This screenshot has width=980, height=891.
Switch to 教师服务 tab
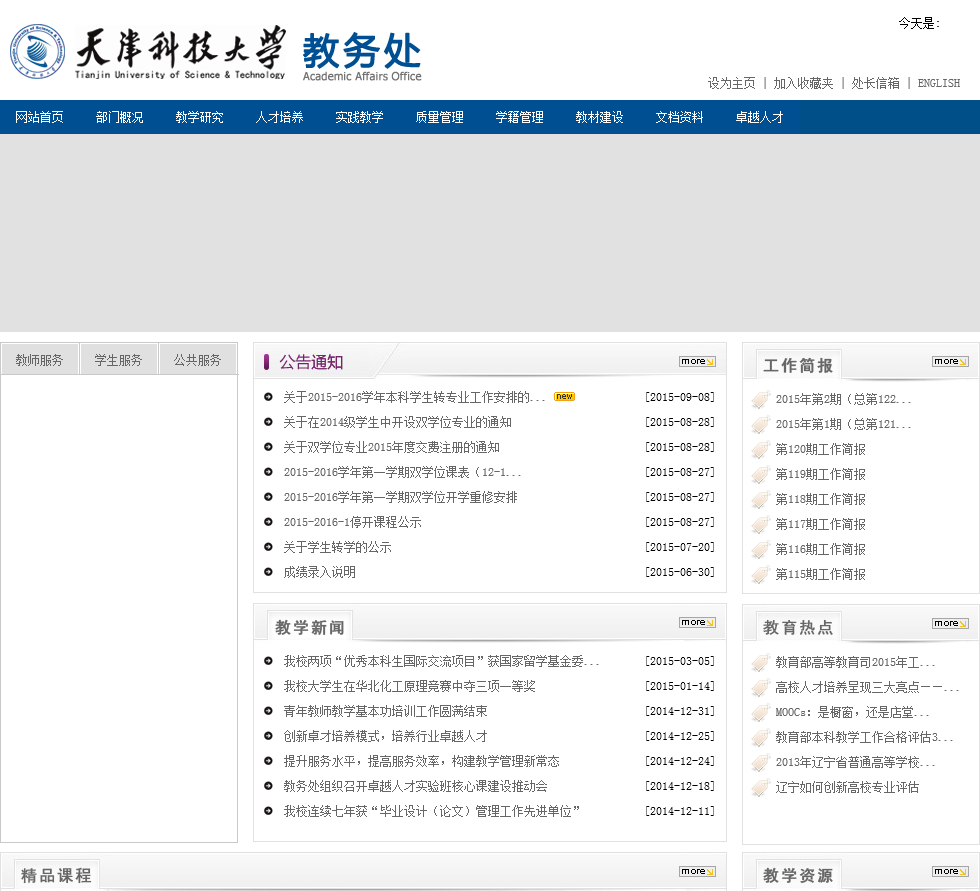click(39, 359)
